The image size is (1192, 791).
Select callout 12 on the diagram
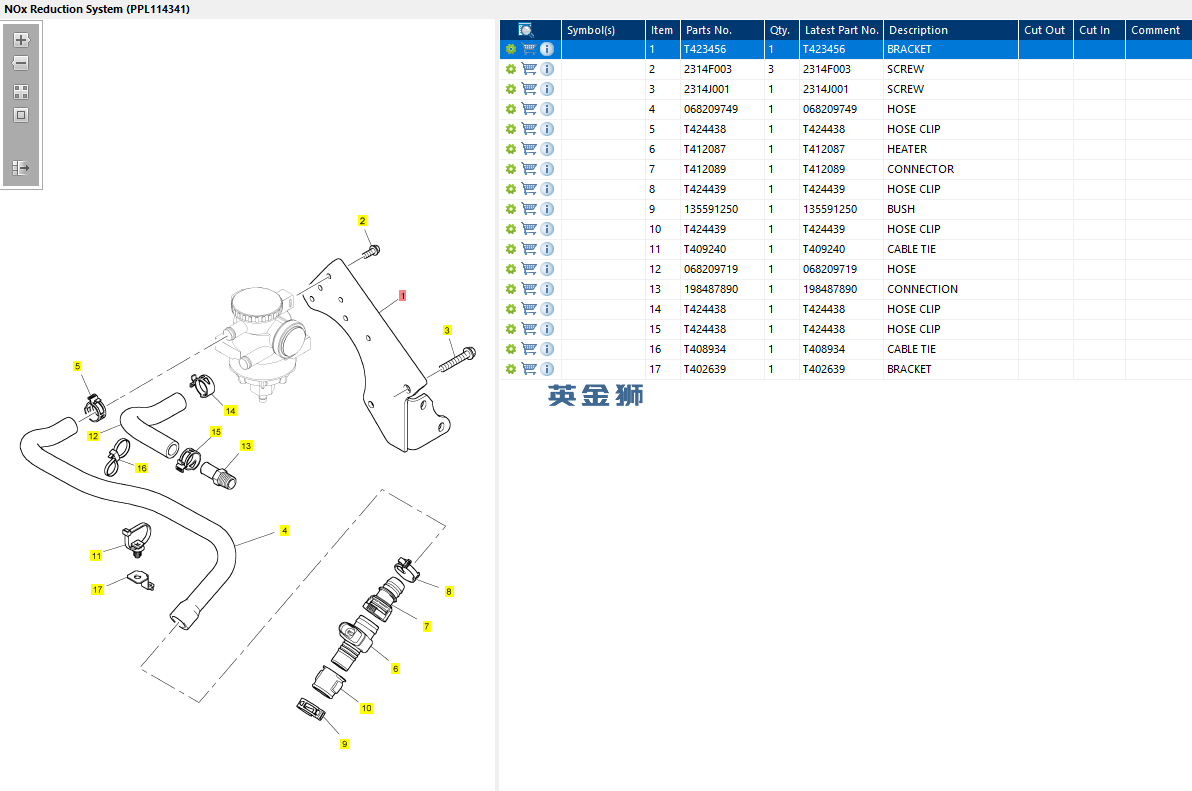[x=93, y=436]
